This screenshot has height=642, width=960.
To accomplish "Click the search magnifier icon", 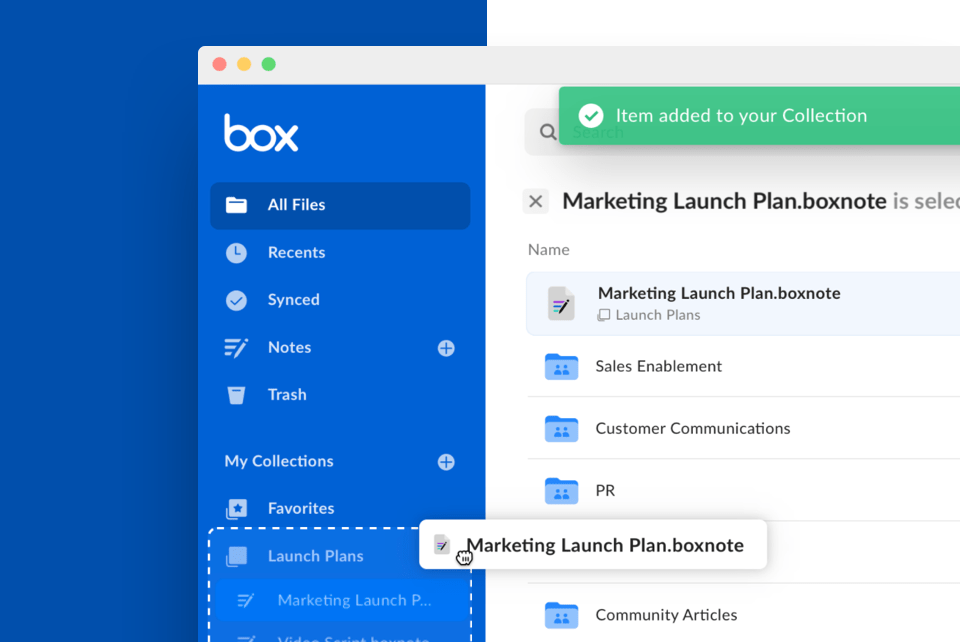I will pos(547,131).
